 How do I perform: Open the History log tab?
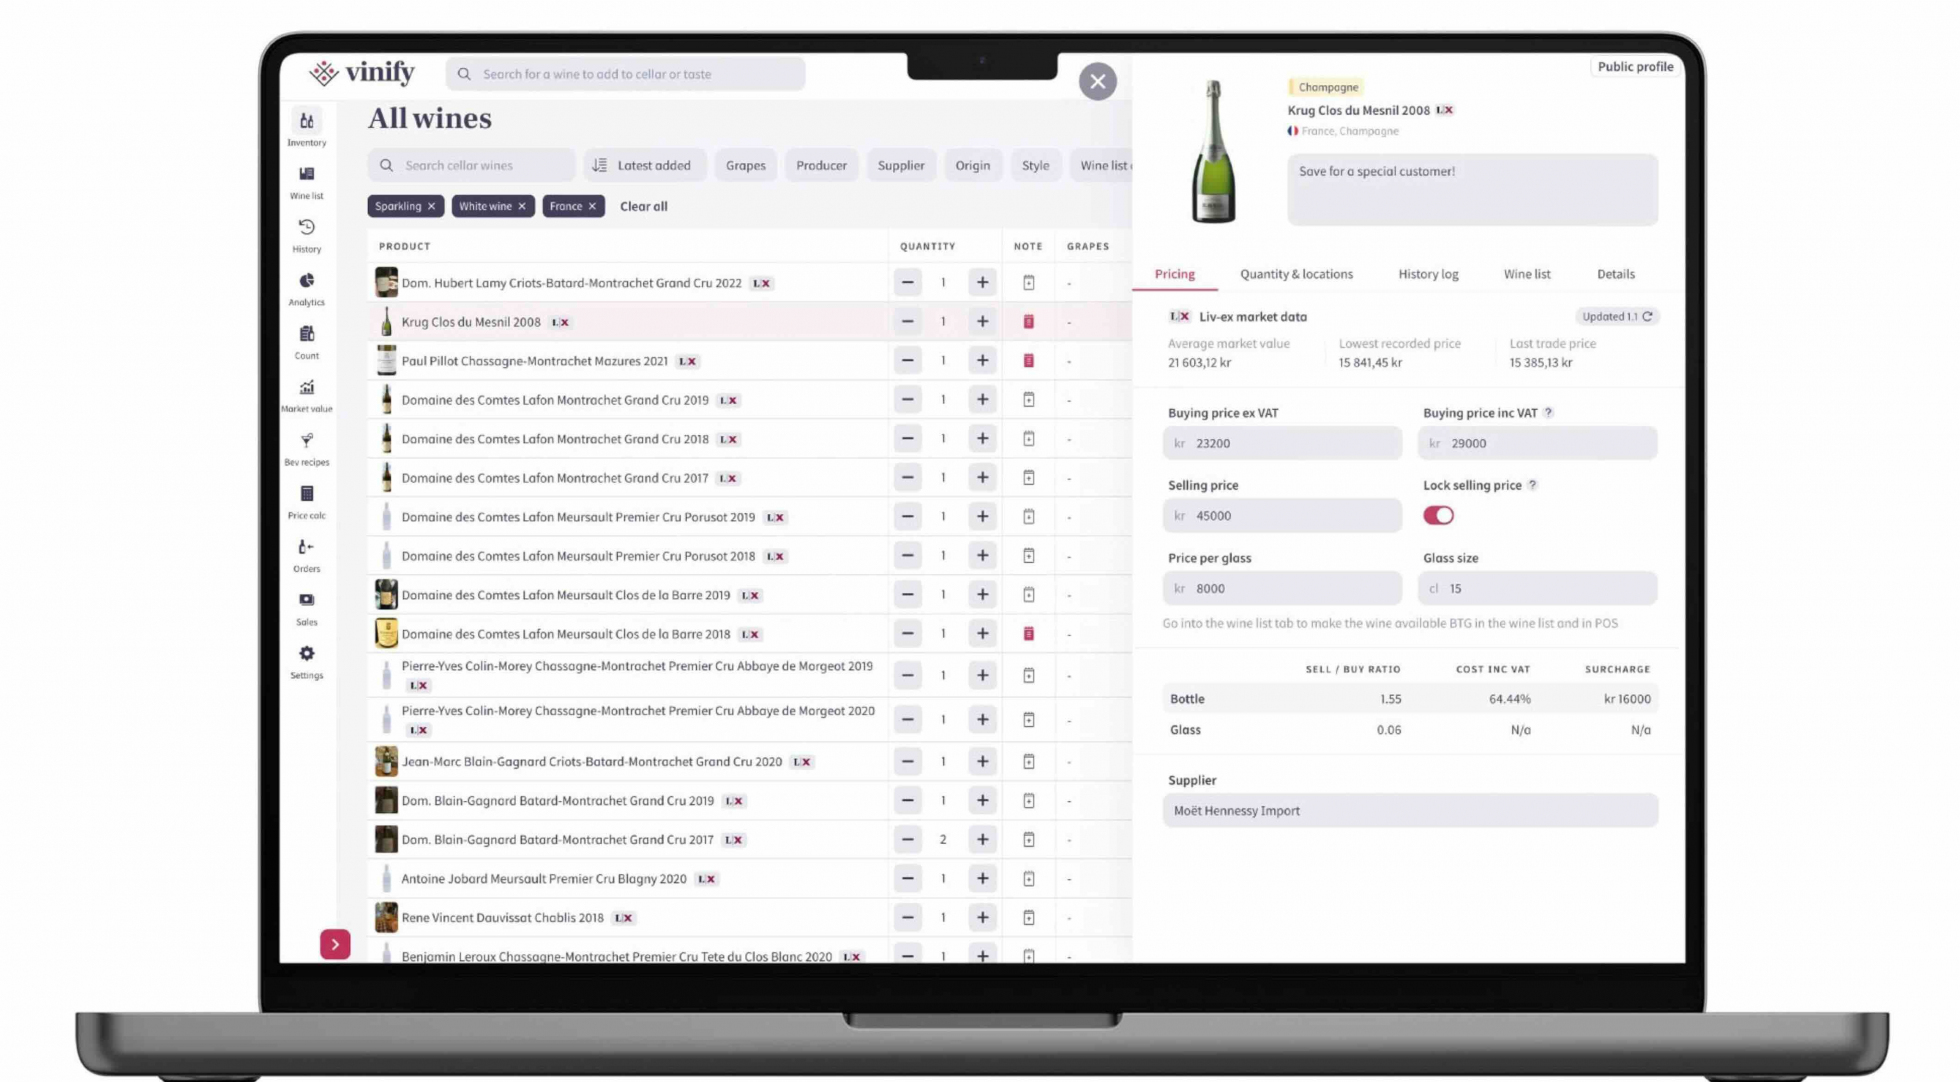(1428, 274)
